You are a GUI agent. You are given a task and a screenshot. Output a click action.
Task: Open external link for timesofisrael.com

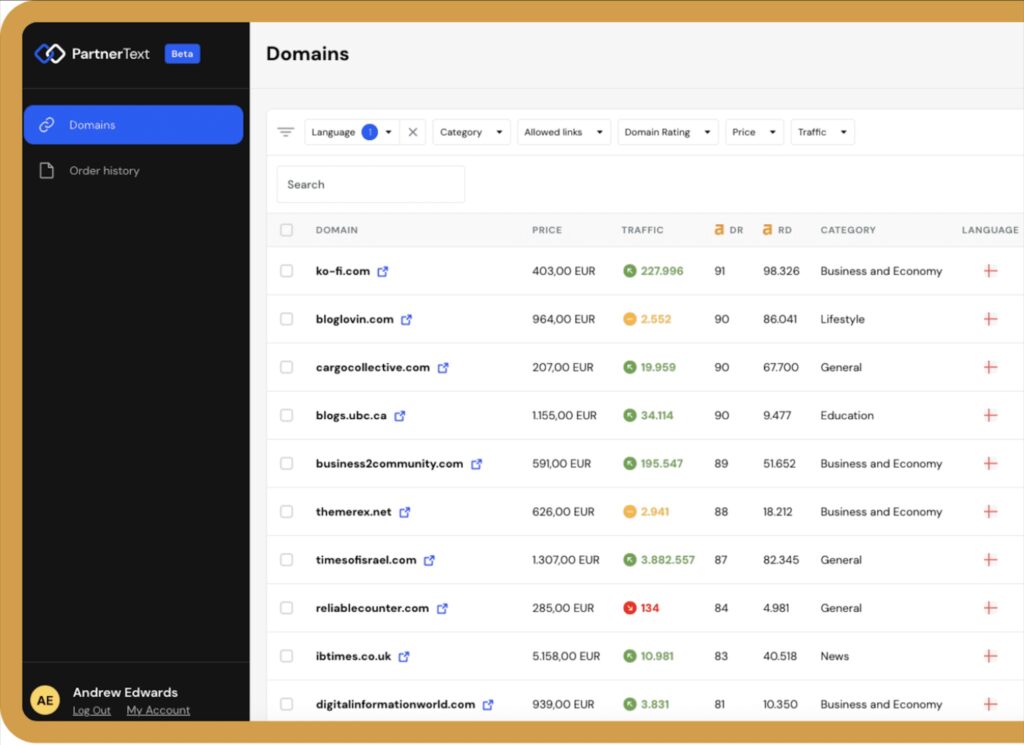[429, 560]
